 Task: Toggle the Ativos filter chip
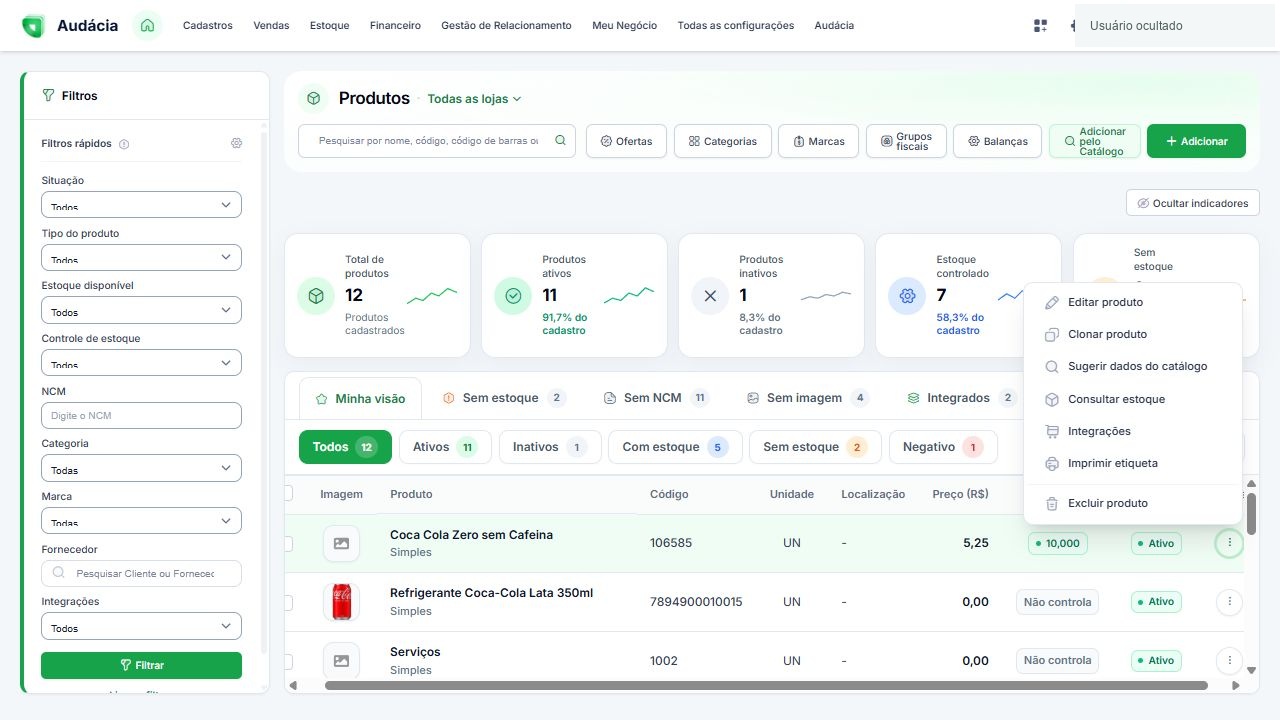445,447
